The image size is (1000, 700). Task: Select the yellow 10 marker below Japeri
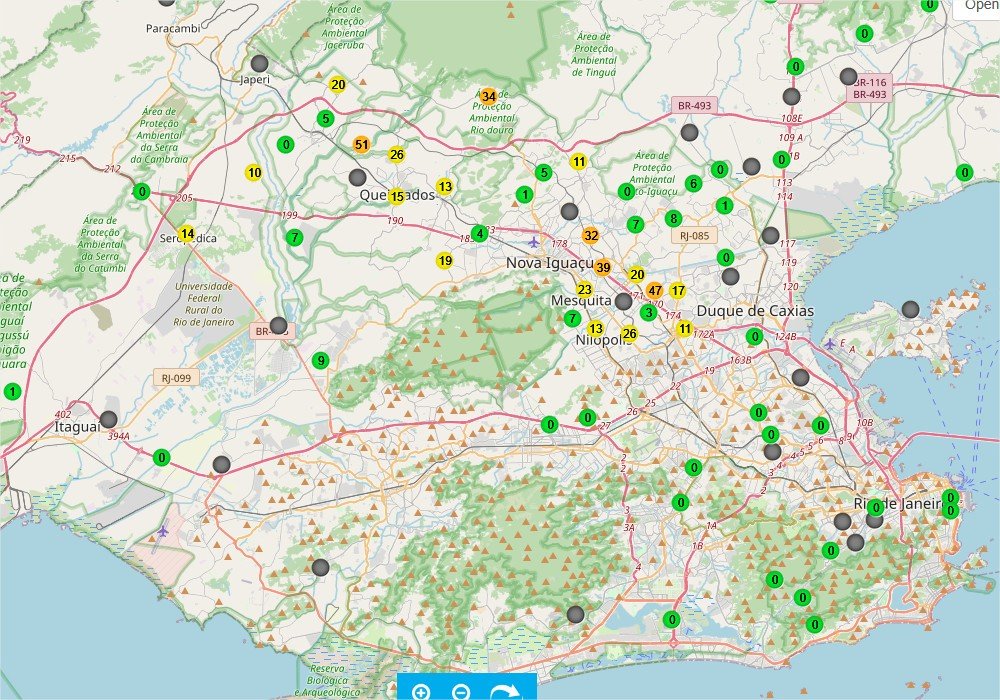tap(253, 172)
